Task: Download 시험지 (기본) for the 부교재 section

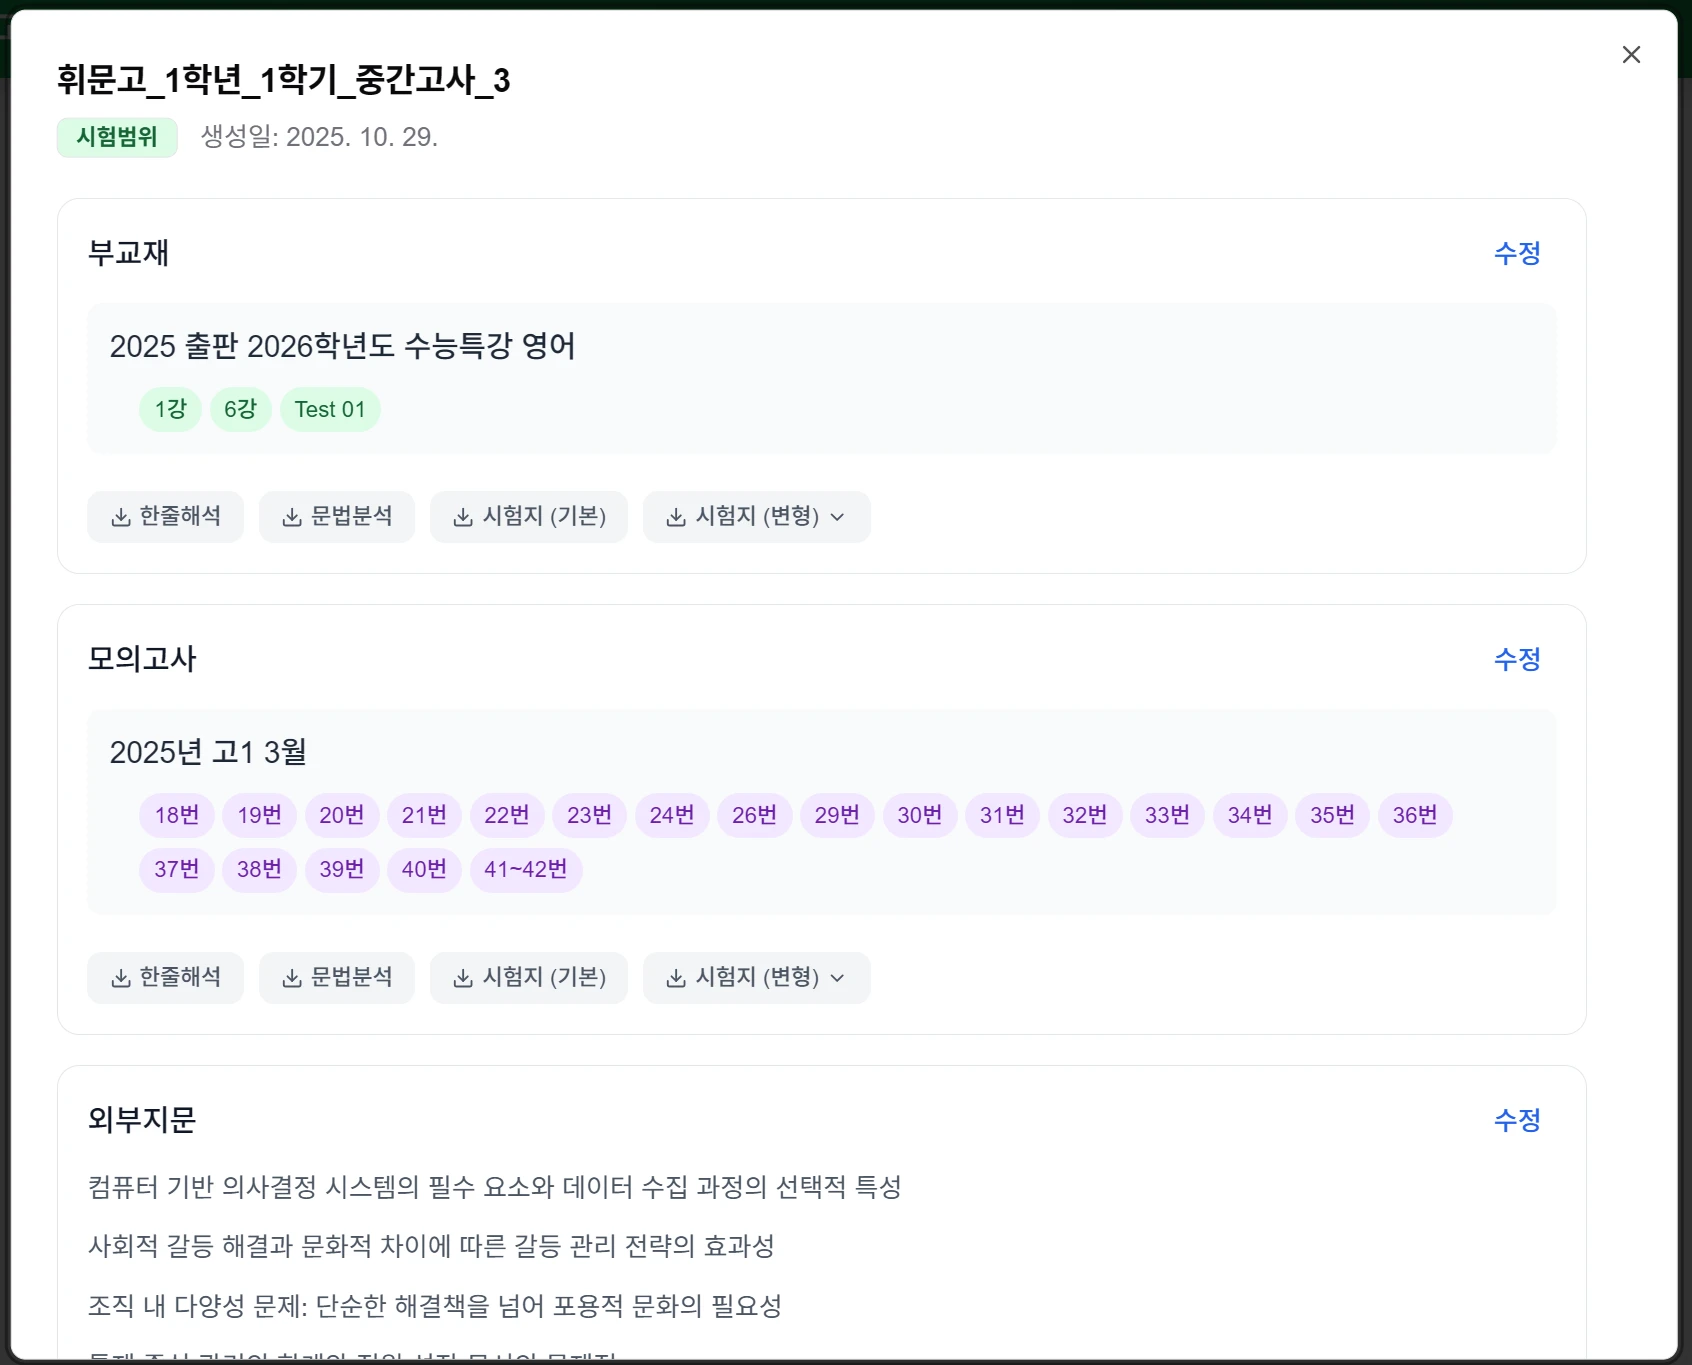Action: click(x=529, y=516)
